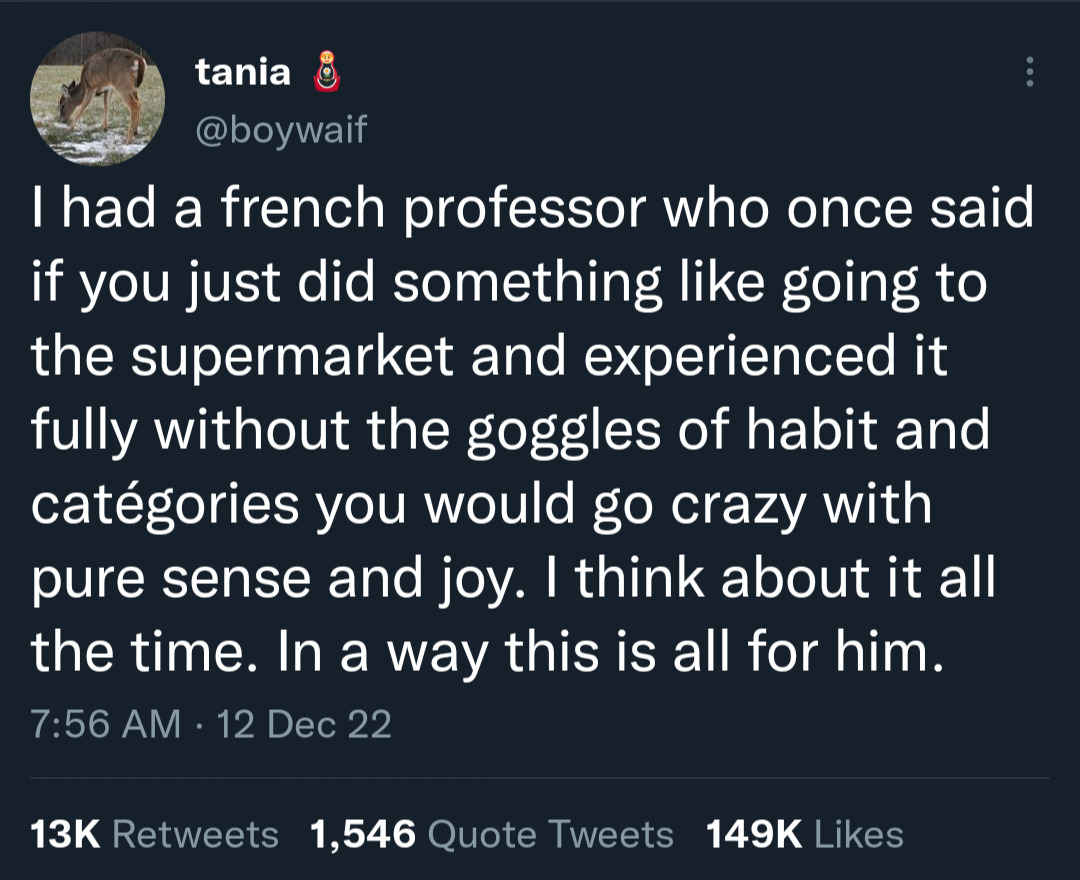The width and height of the screenshot is (1080, 880).
Task: Open the three-dot more options menu
Action: click(x=1029, y=72)
